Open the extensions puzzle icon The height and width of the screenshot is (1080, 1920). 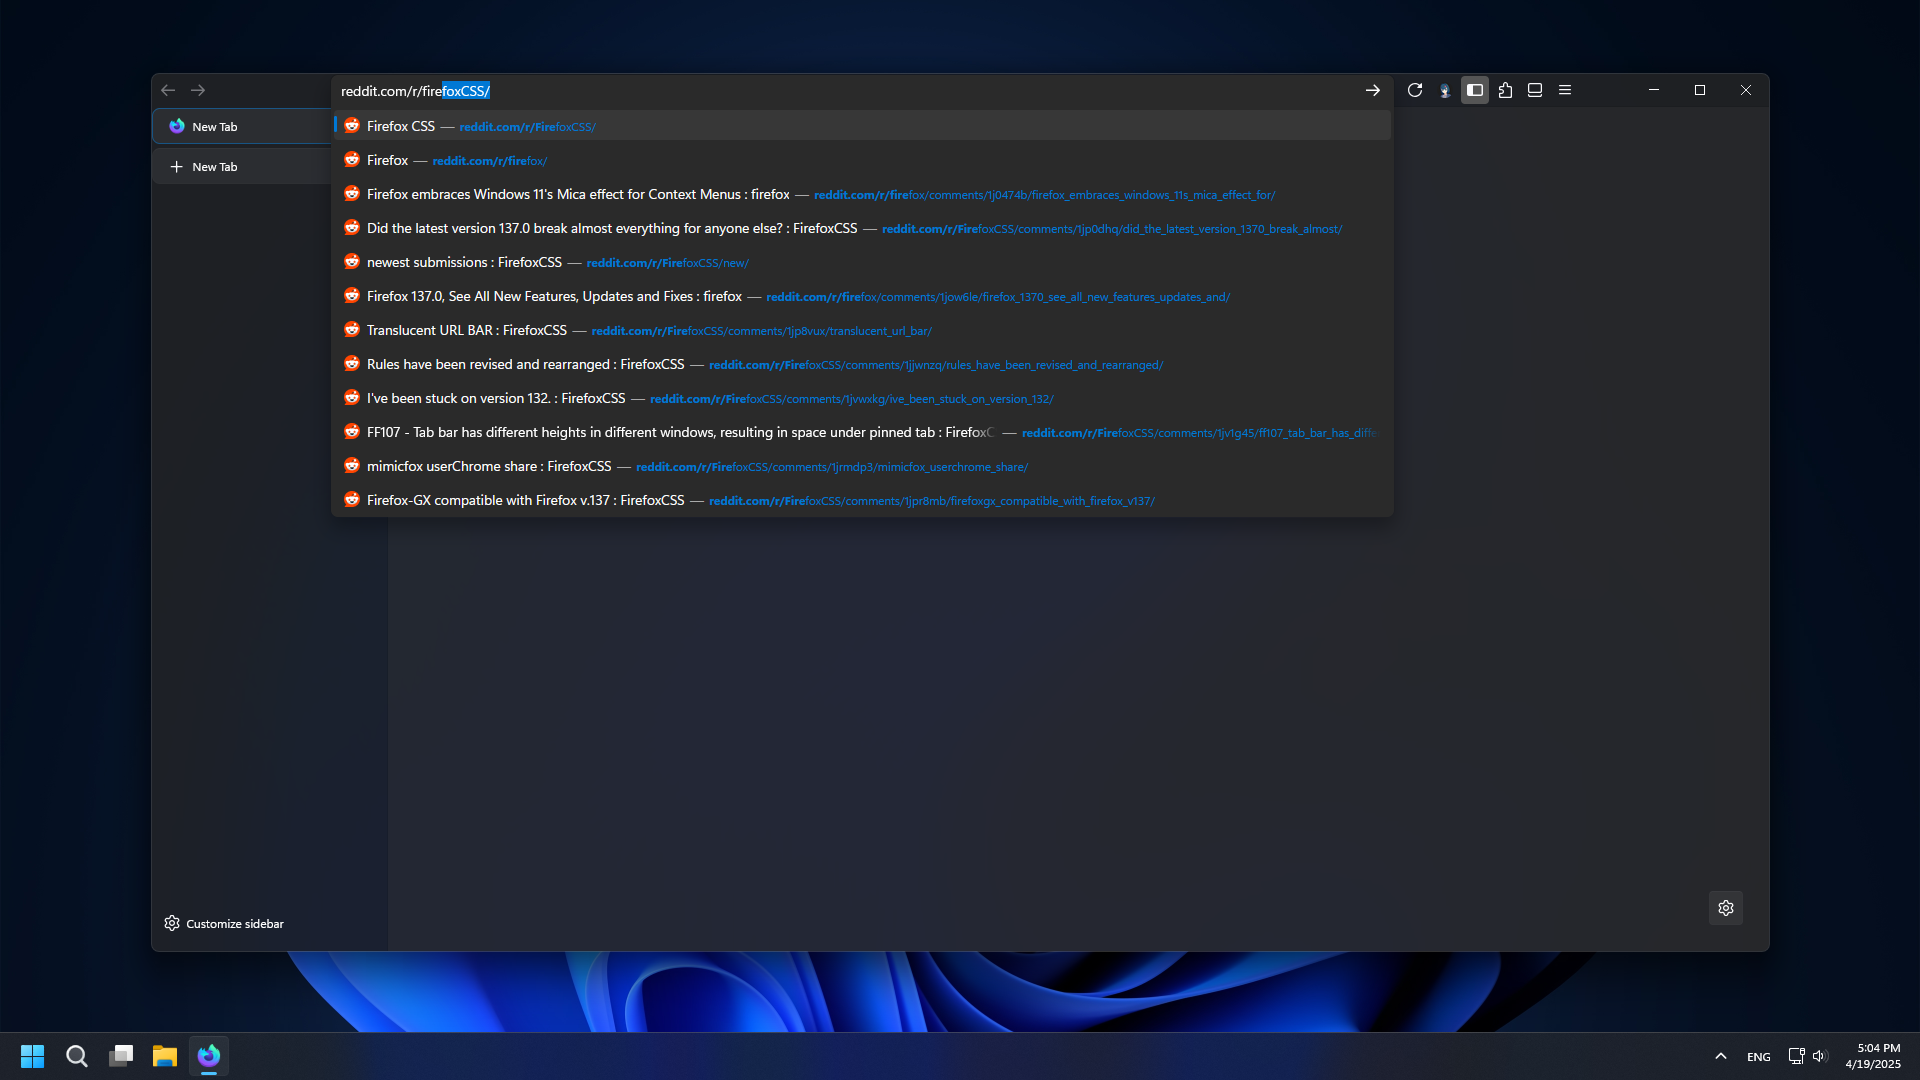tap(1505, 90)
